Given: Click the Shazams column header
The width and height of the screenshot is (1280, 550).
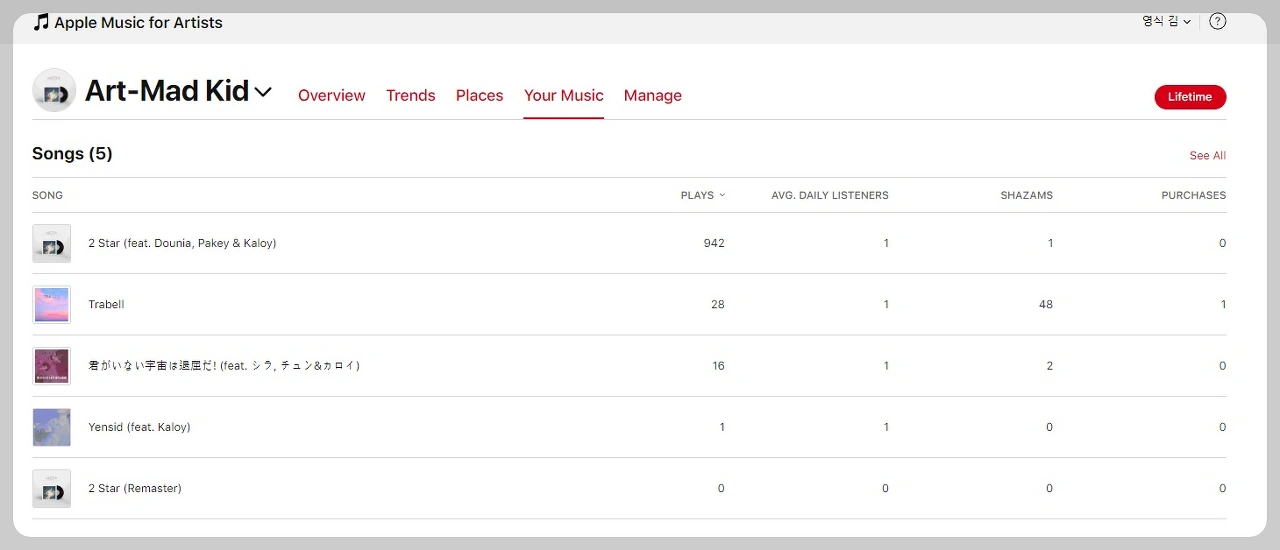Looking at the screenshot, I should 1026,195.
